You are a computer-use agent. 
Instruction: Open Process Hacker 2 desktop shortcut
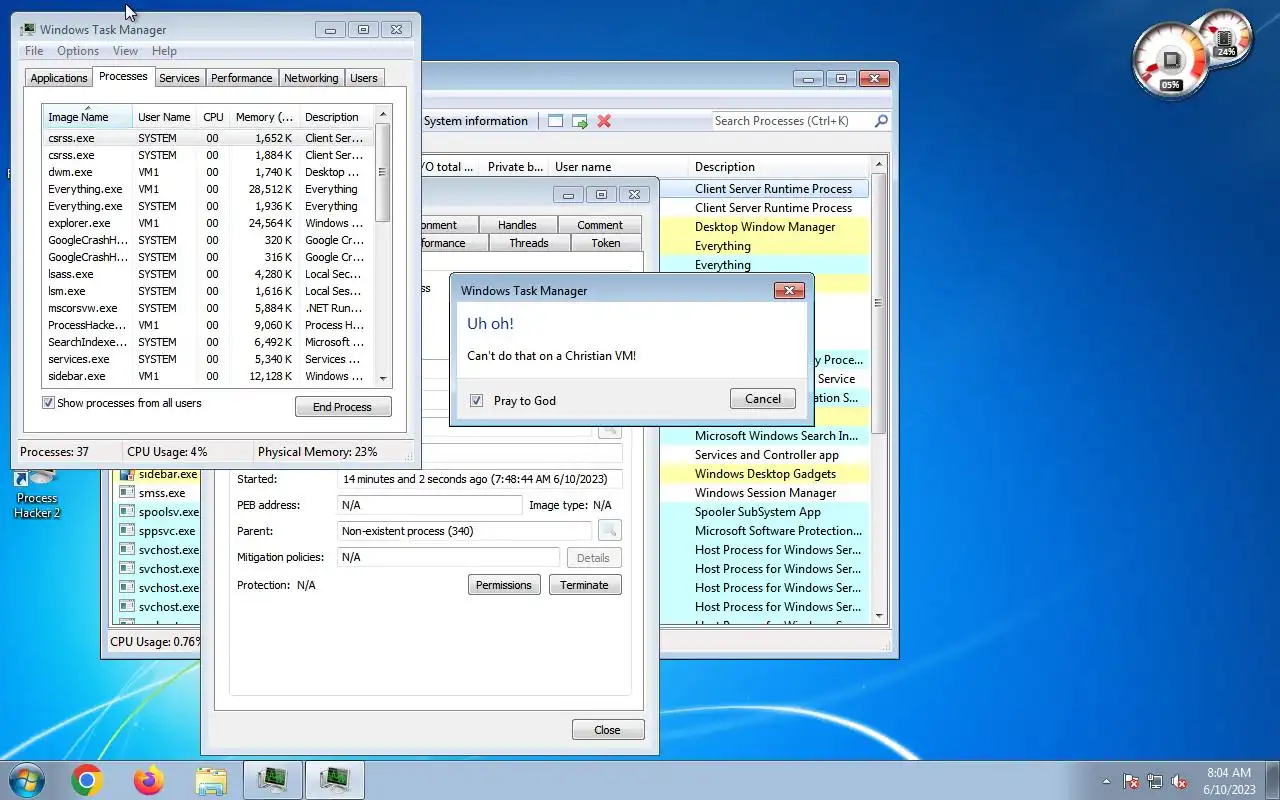37,493
